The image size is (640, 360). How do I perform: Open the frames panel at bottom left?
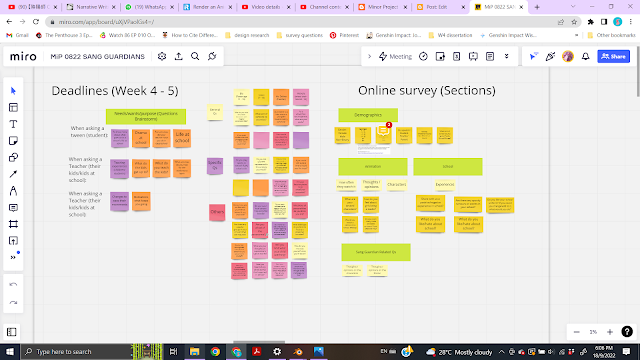[12, 332]
